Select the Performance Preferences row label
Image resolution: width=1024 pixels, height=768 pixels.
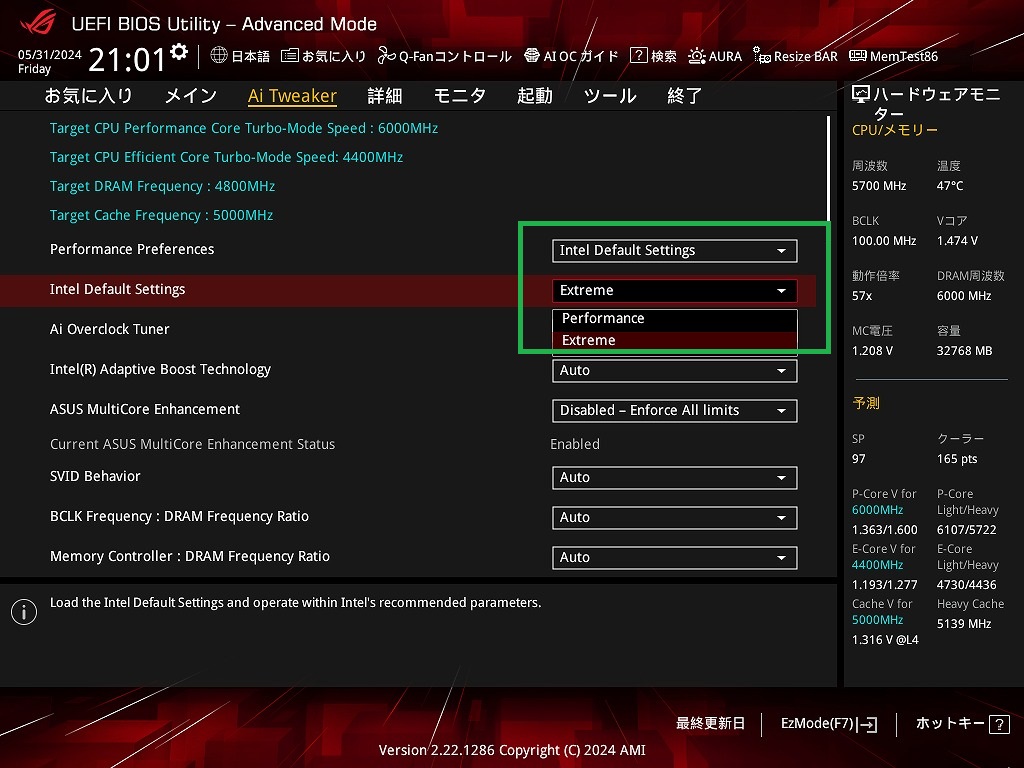(132, 249)
